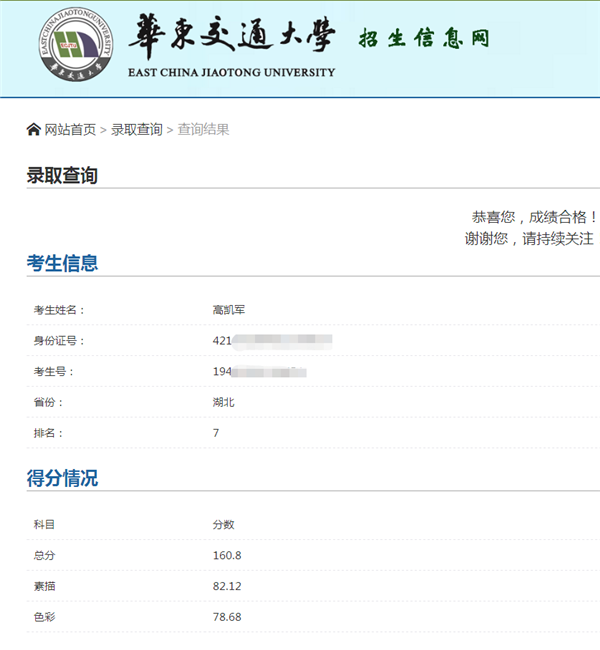Click the 科目 column header
600x650 pixels.
click(x=44, y=524)
